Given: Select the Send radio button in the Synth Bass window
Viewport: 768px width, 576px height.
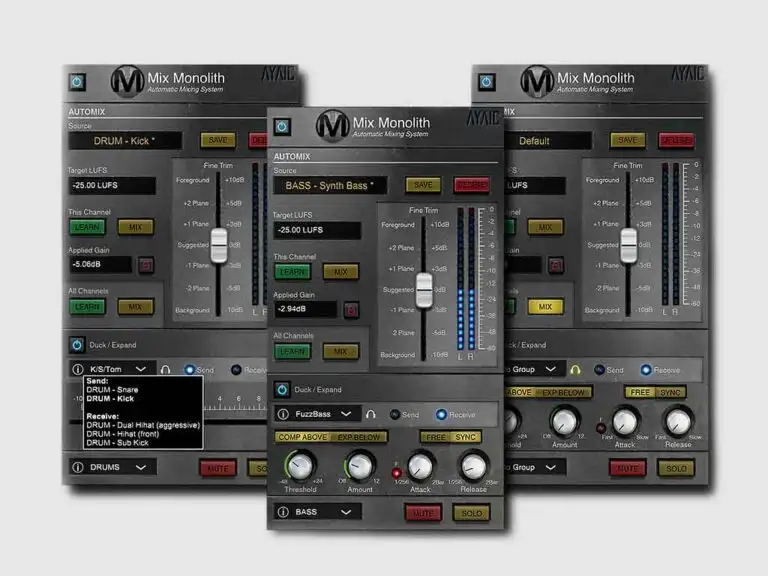Looking at the screenshot, I should 395,414.
